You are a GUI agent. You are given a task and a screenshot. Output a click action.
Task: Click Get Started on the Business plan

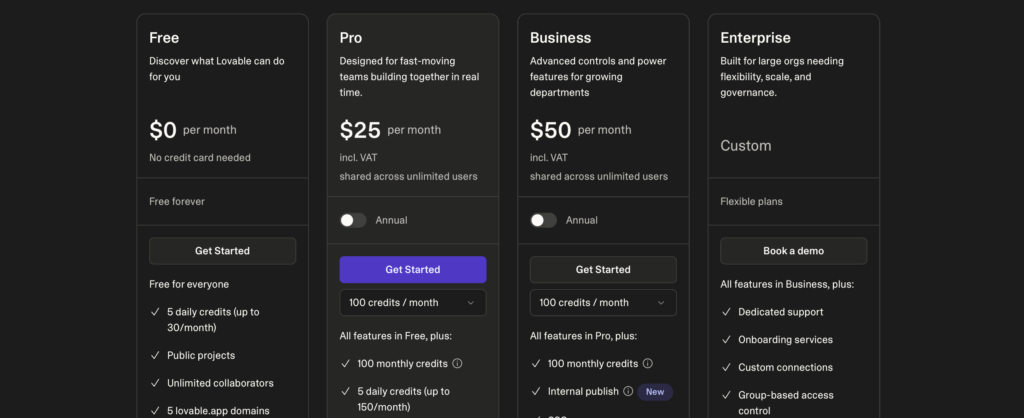click(602, 270)
